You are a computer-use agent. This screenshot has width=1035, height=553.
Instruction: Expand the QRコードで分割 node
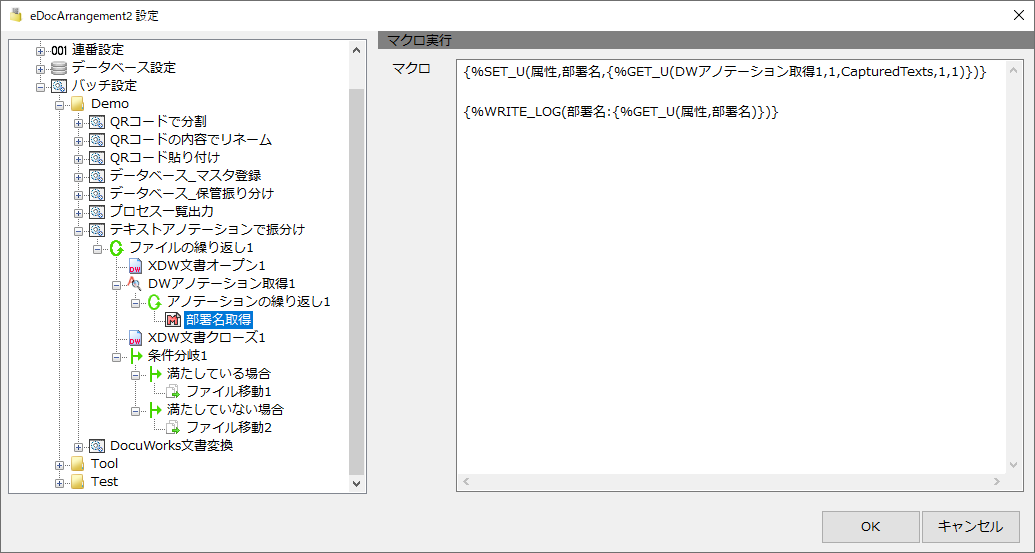(79, 123)
